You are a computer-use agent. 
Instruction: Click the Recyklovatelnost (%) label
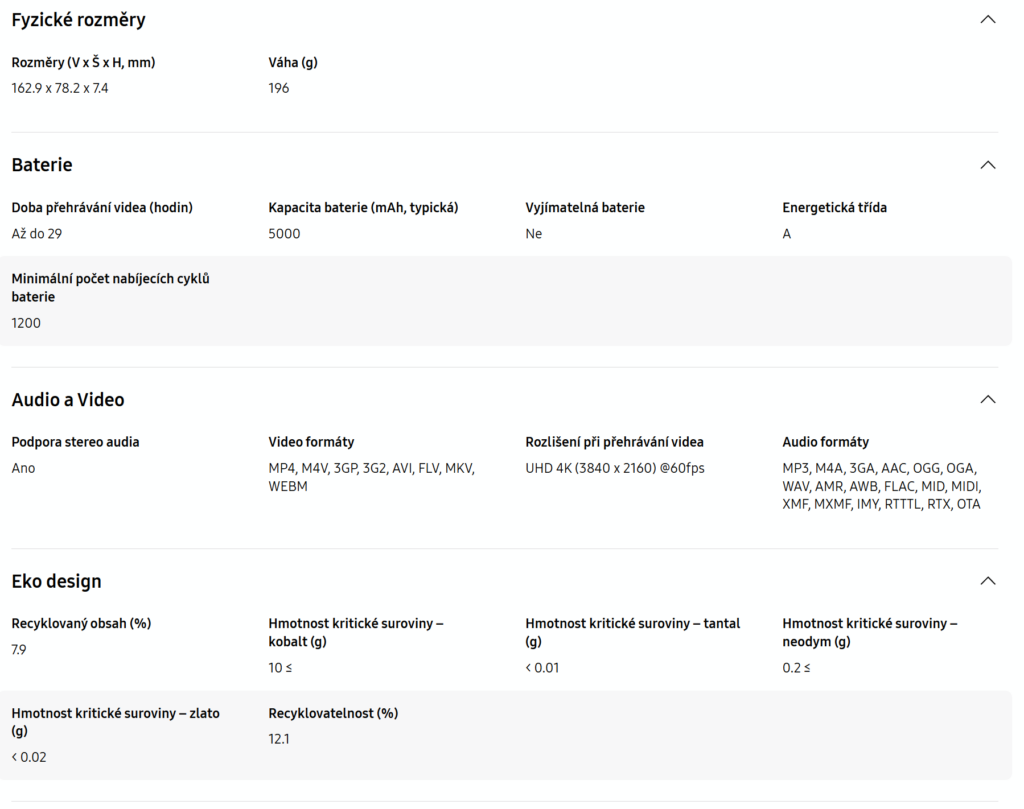tap(333, 714)
